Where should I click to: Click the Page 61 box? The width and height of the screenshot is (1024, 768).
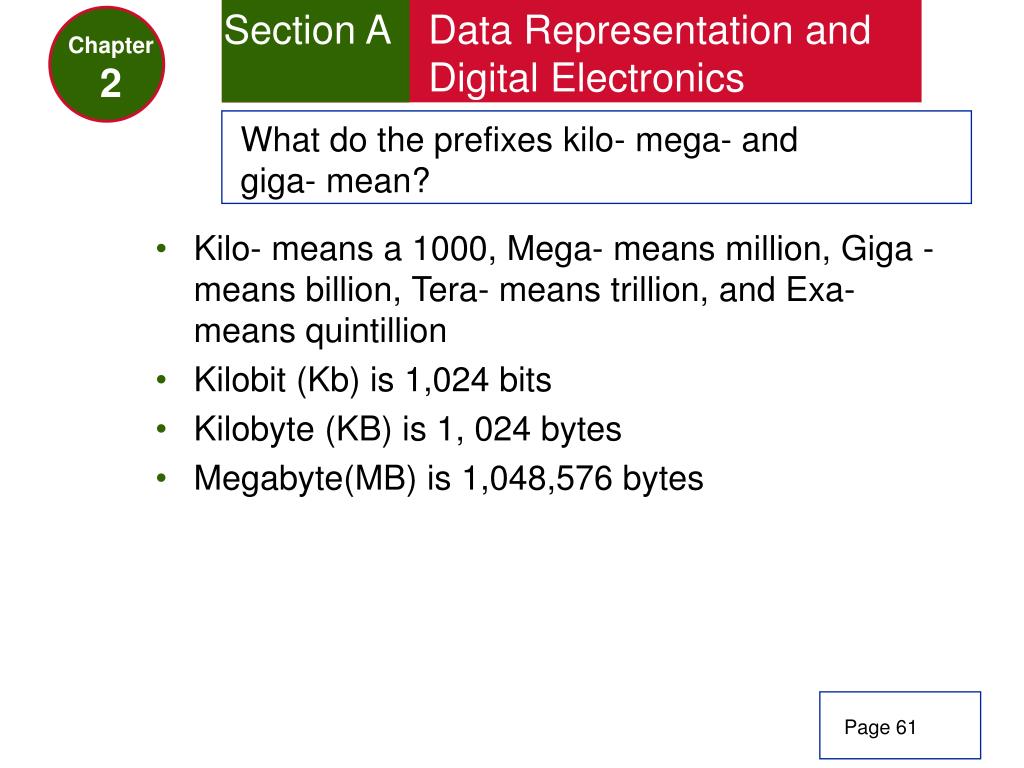click(900, 725)
